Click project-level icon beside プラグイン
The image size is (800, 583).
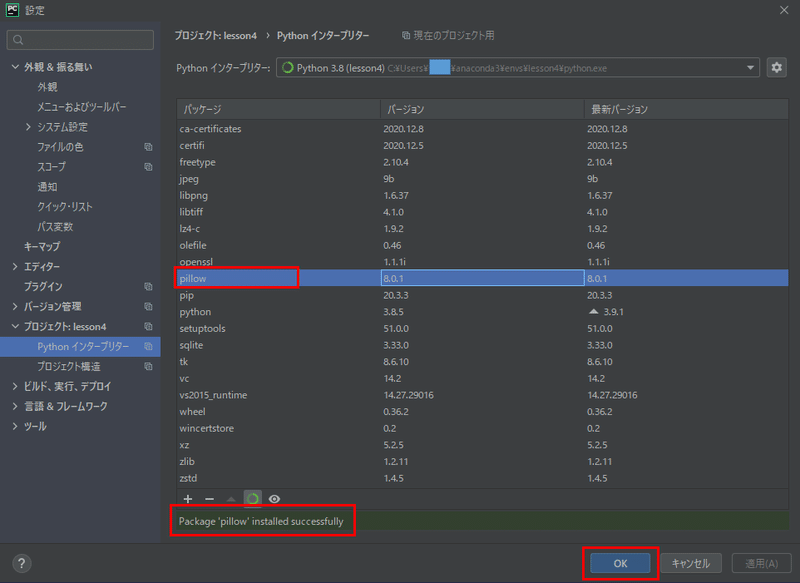[x=148, y=287]
